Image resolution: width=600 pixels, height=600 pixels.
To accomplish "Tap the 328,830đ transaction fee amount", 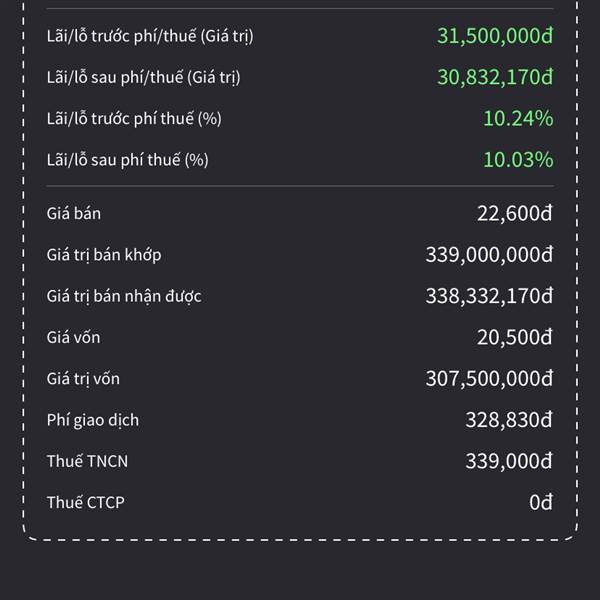I will pyautogui.click(x=509, y=420).
